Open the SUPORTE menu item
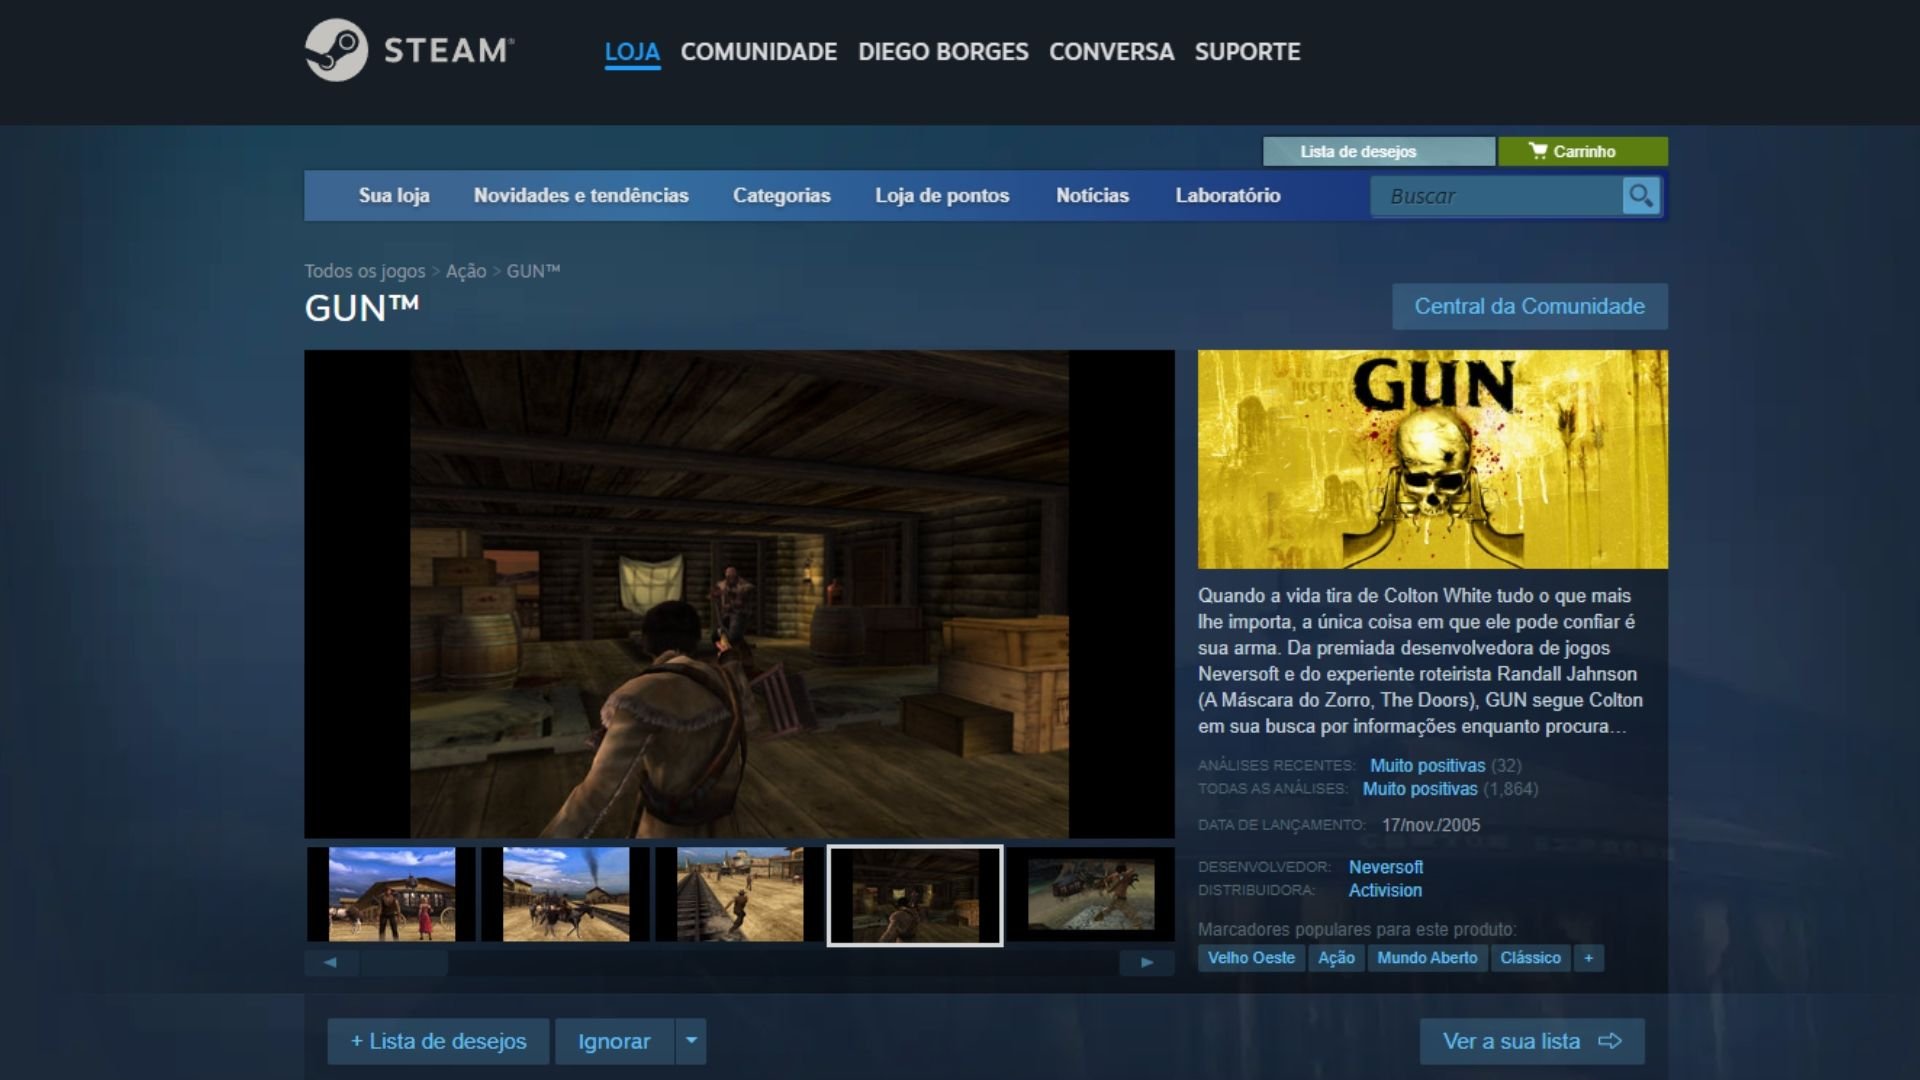Viewport: 1920px width, 1080px height. 1247,52
